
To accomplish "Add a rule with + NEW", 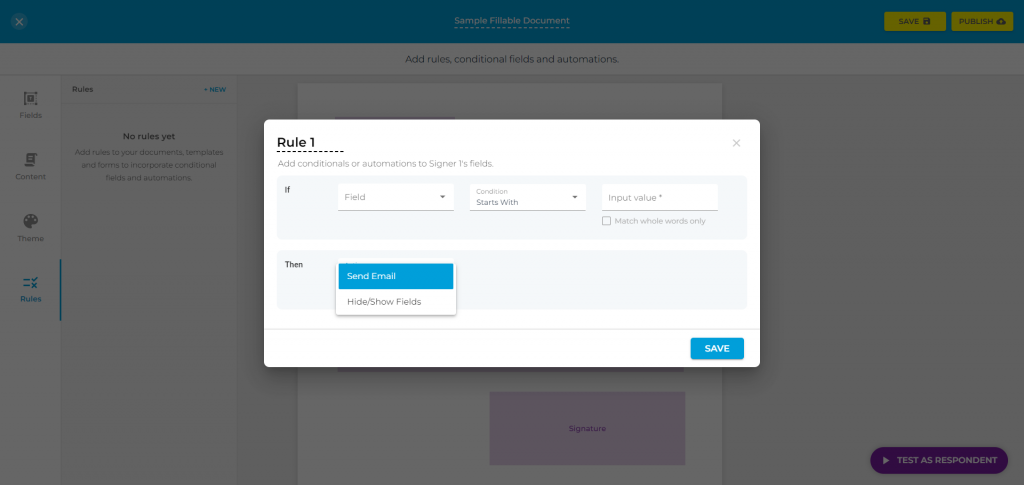I will click(x=215, y=89).
